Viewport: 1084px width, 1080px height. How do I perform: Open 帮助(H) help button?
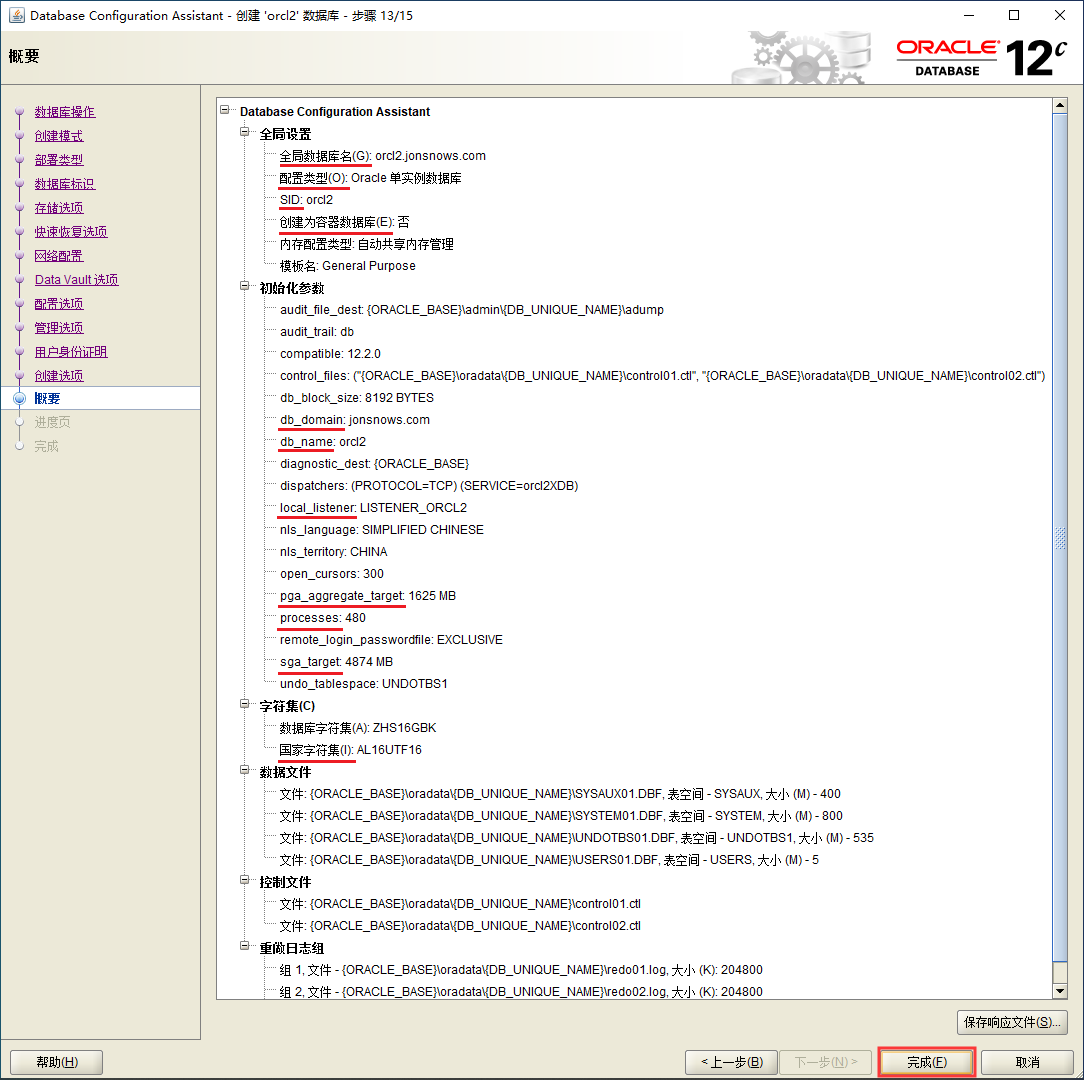coord(56,1062)
